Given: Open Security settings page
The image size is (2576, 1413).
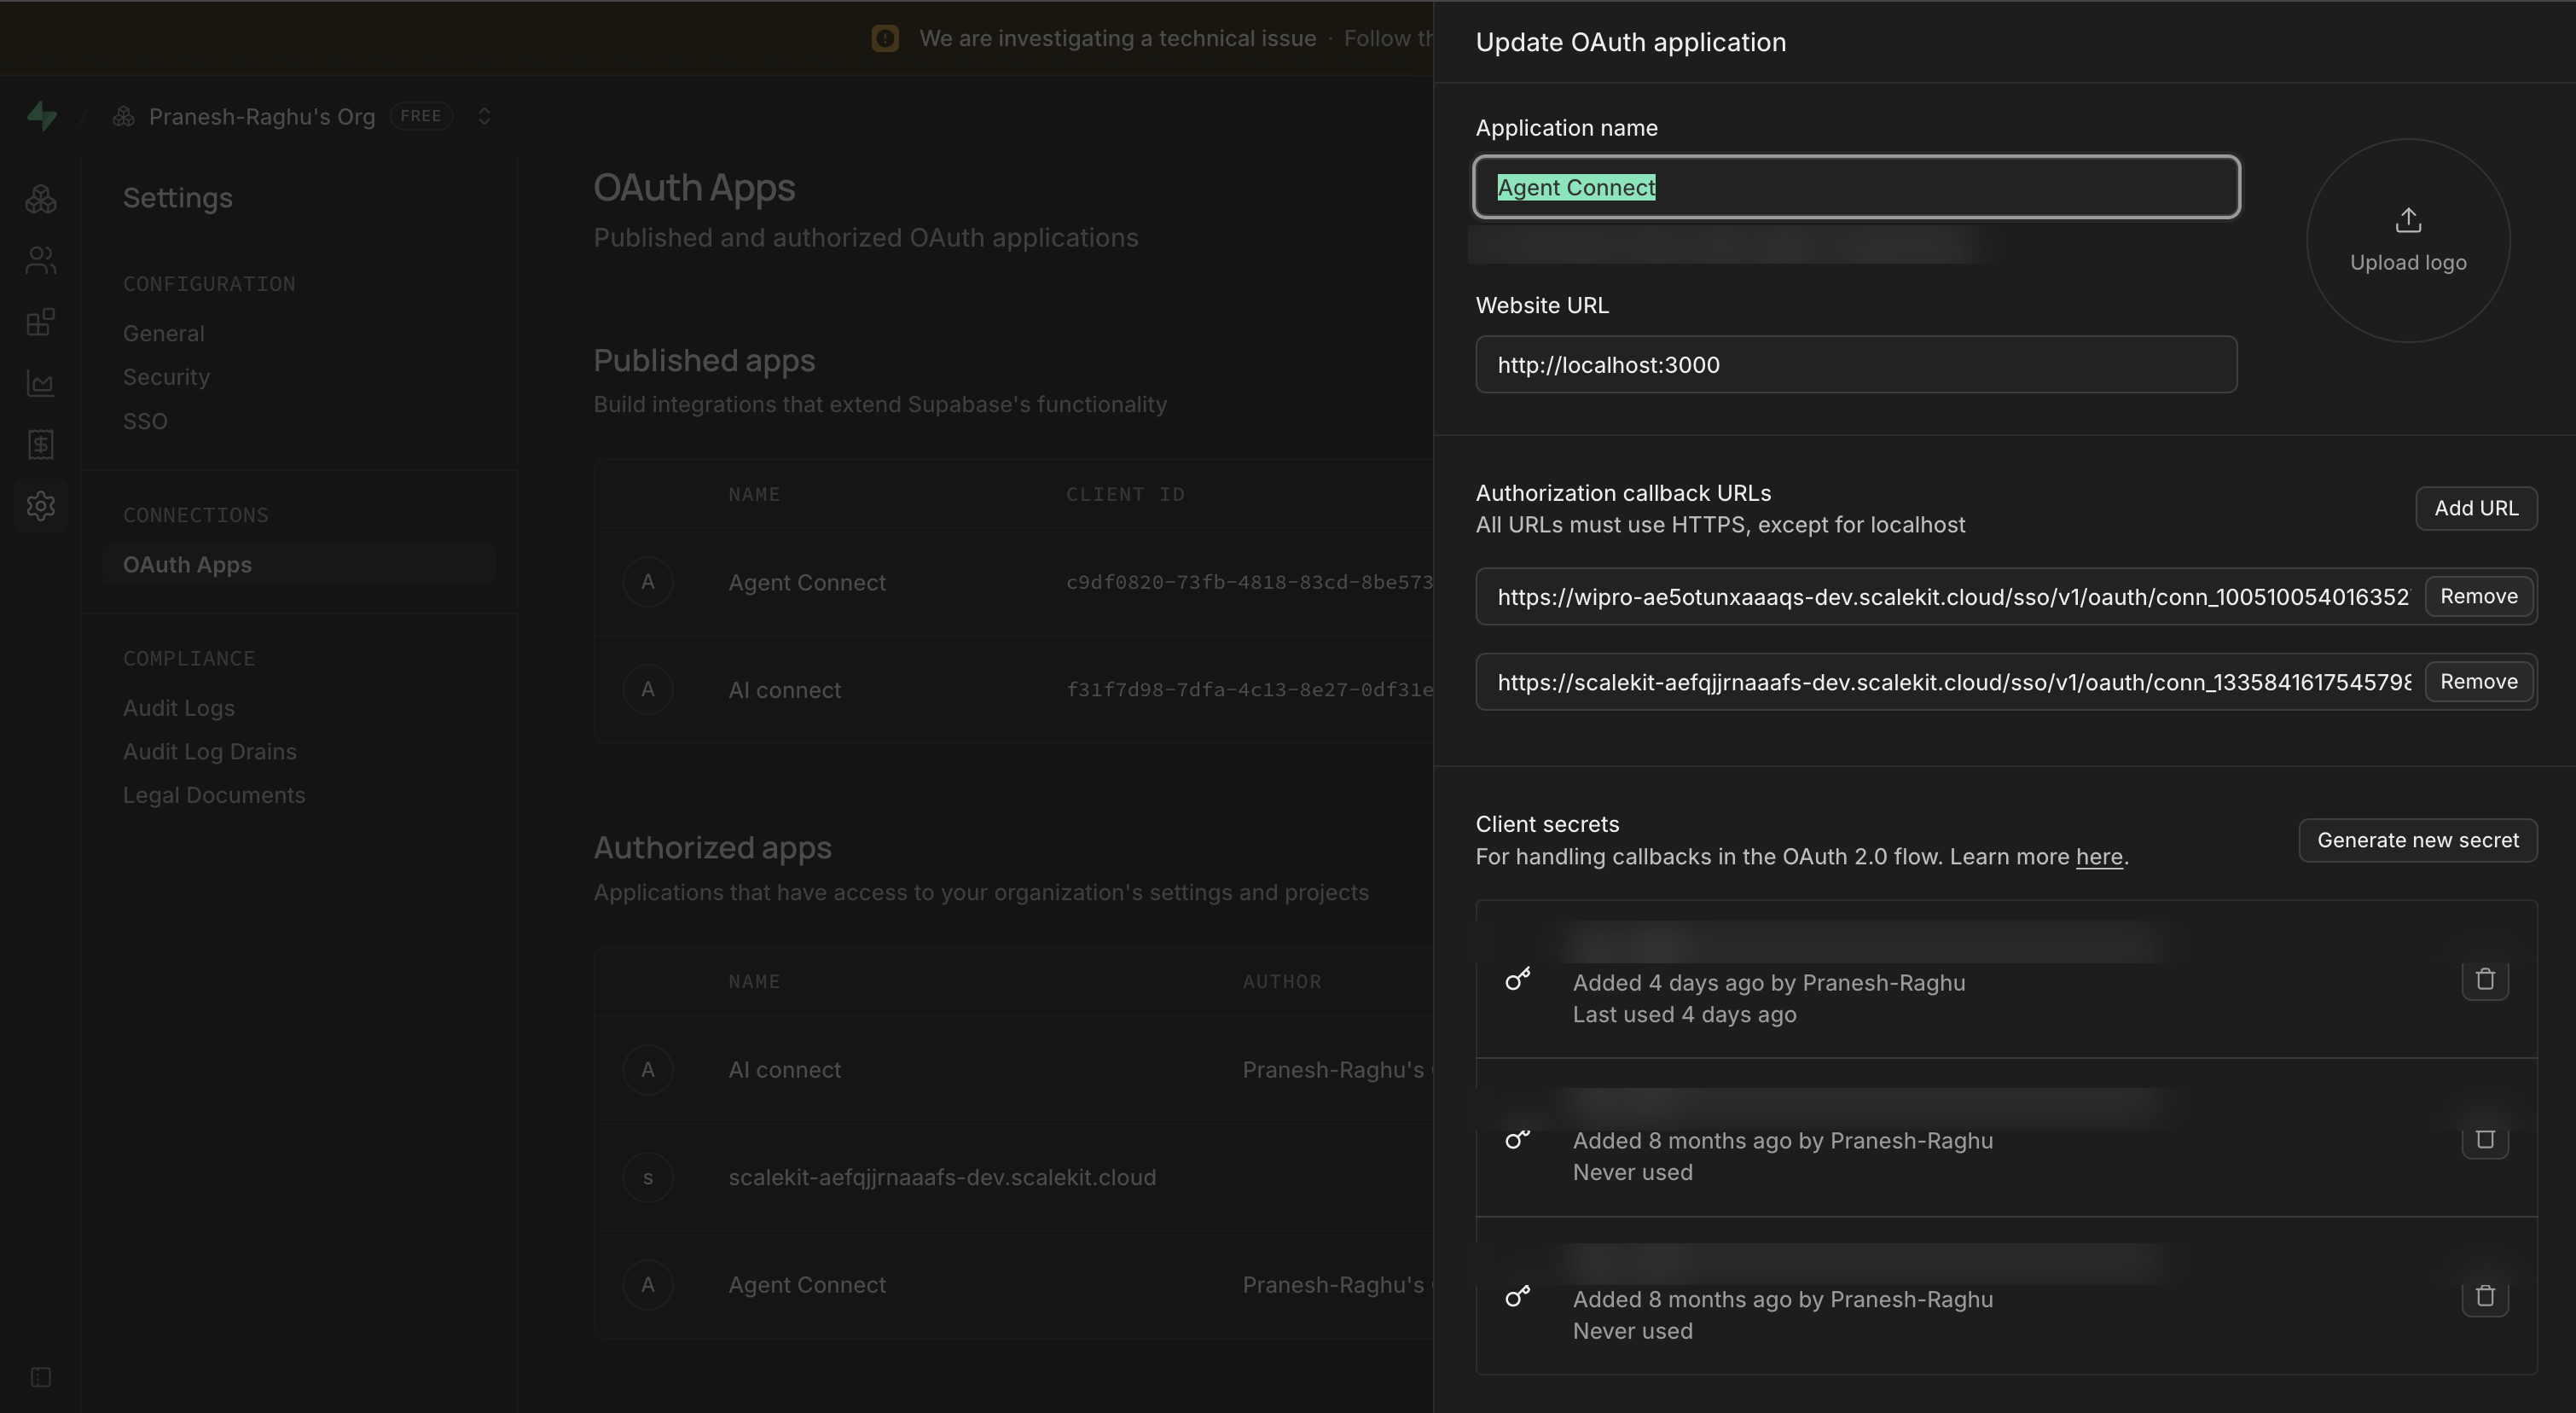Looking at the screenshot, I should pos(166,377).
